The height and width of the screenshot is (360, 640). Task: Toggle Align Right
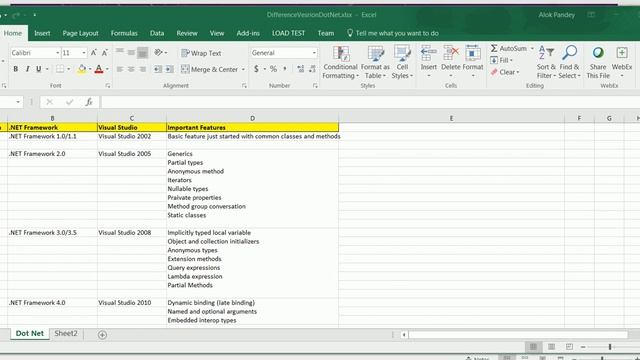142,69
